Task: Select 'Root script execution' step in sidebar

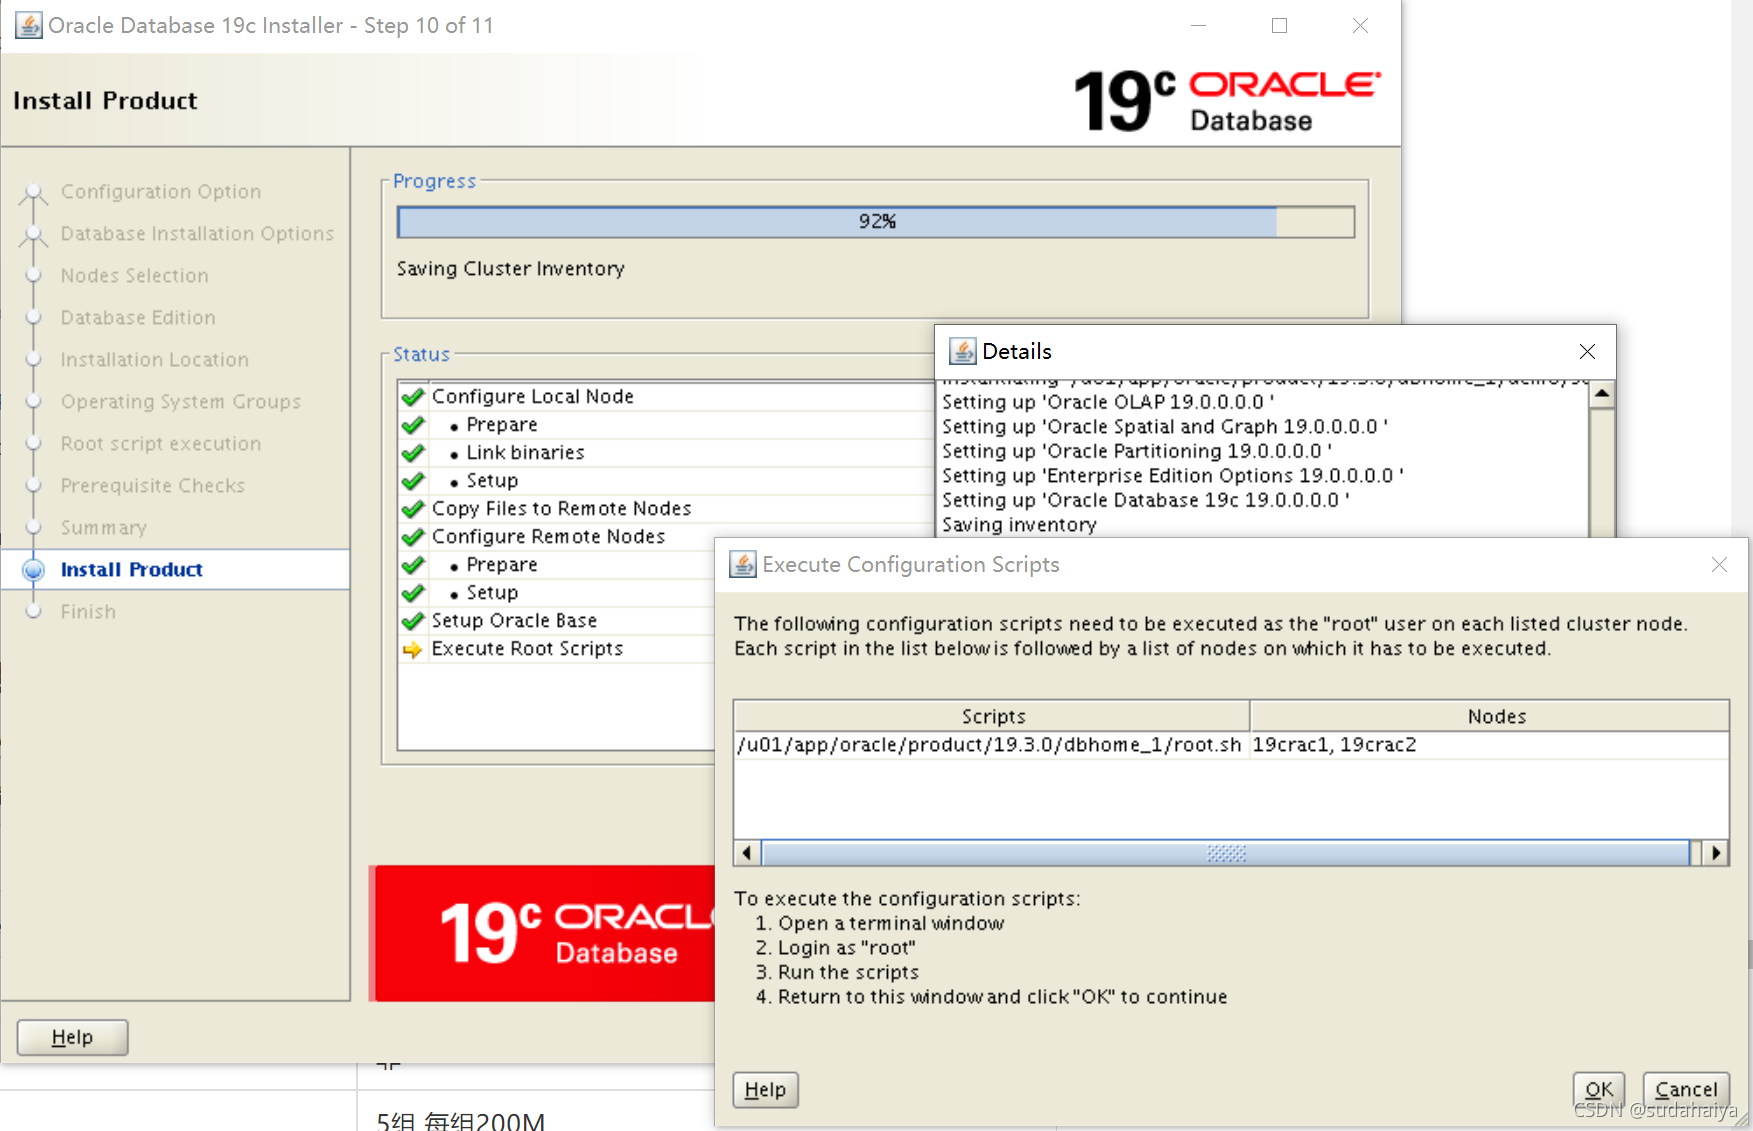Action: pyautogui.click(x=161, y=443)
